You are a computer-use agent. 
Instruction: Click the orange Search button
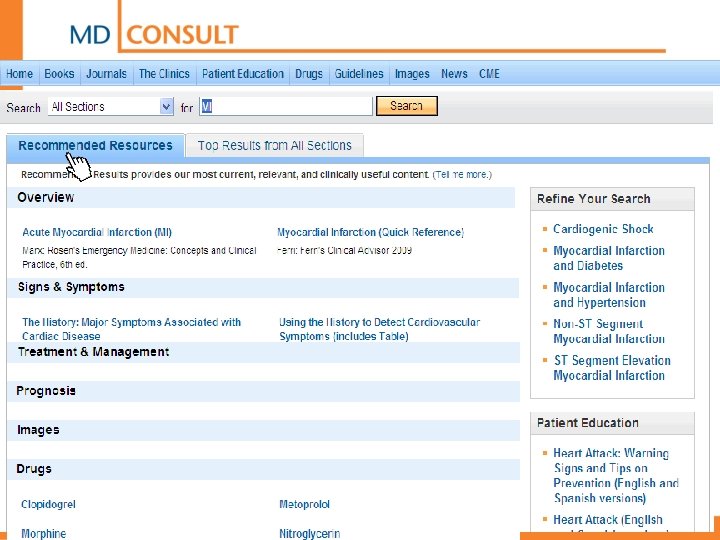point(407,106)
